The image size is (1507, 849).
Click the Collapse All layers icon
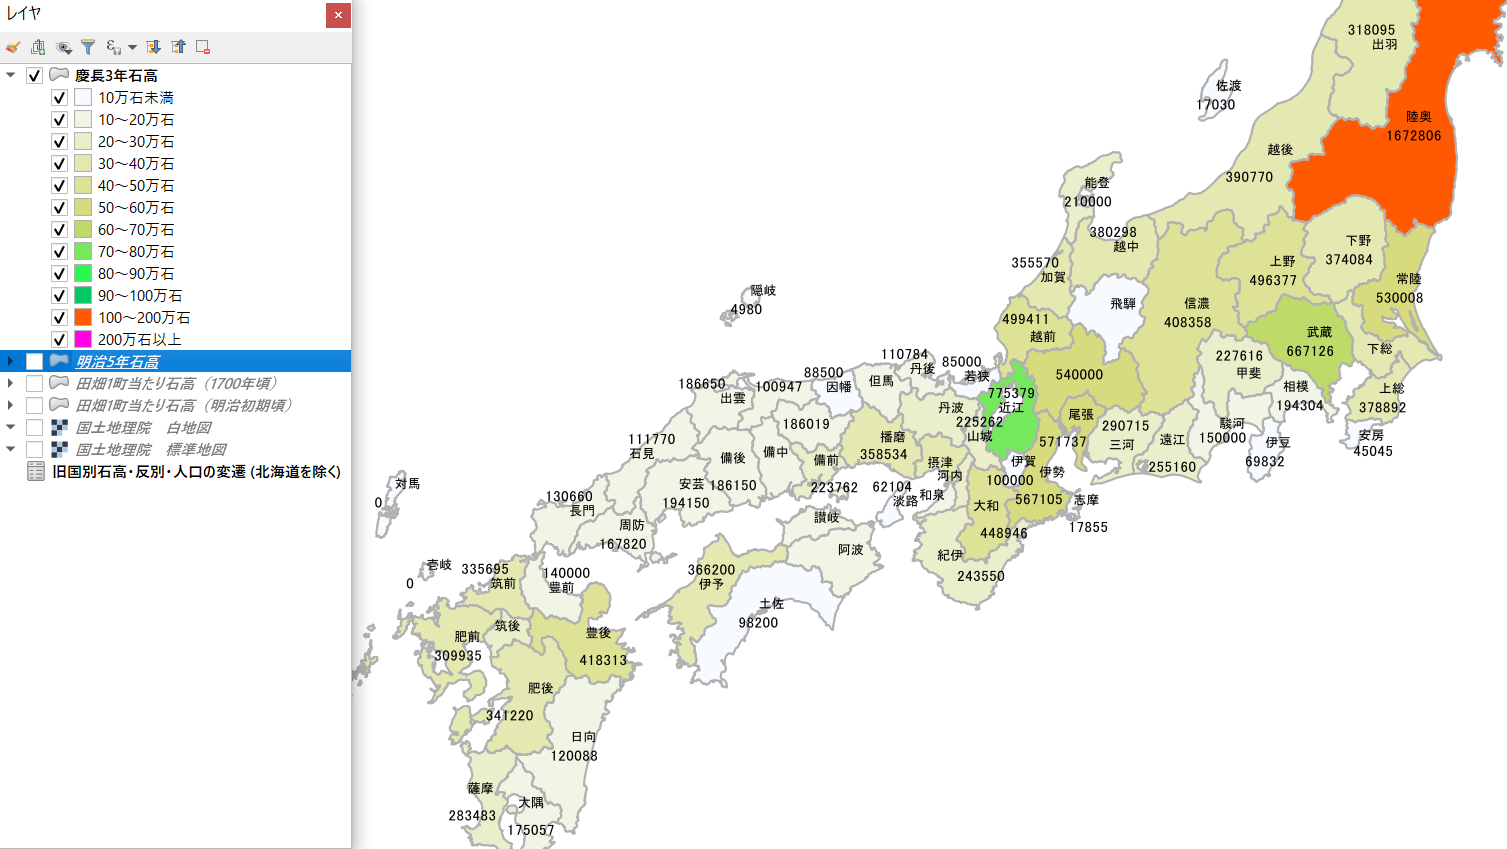click(x=178, y=47)
